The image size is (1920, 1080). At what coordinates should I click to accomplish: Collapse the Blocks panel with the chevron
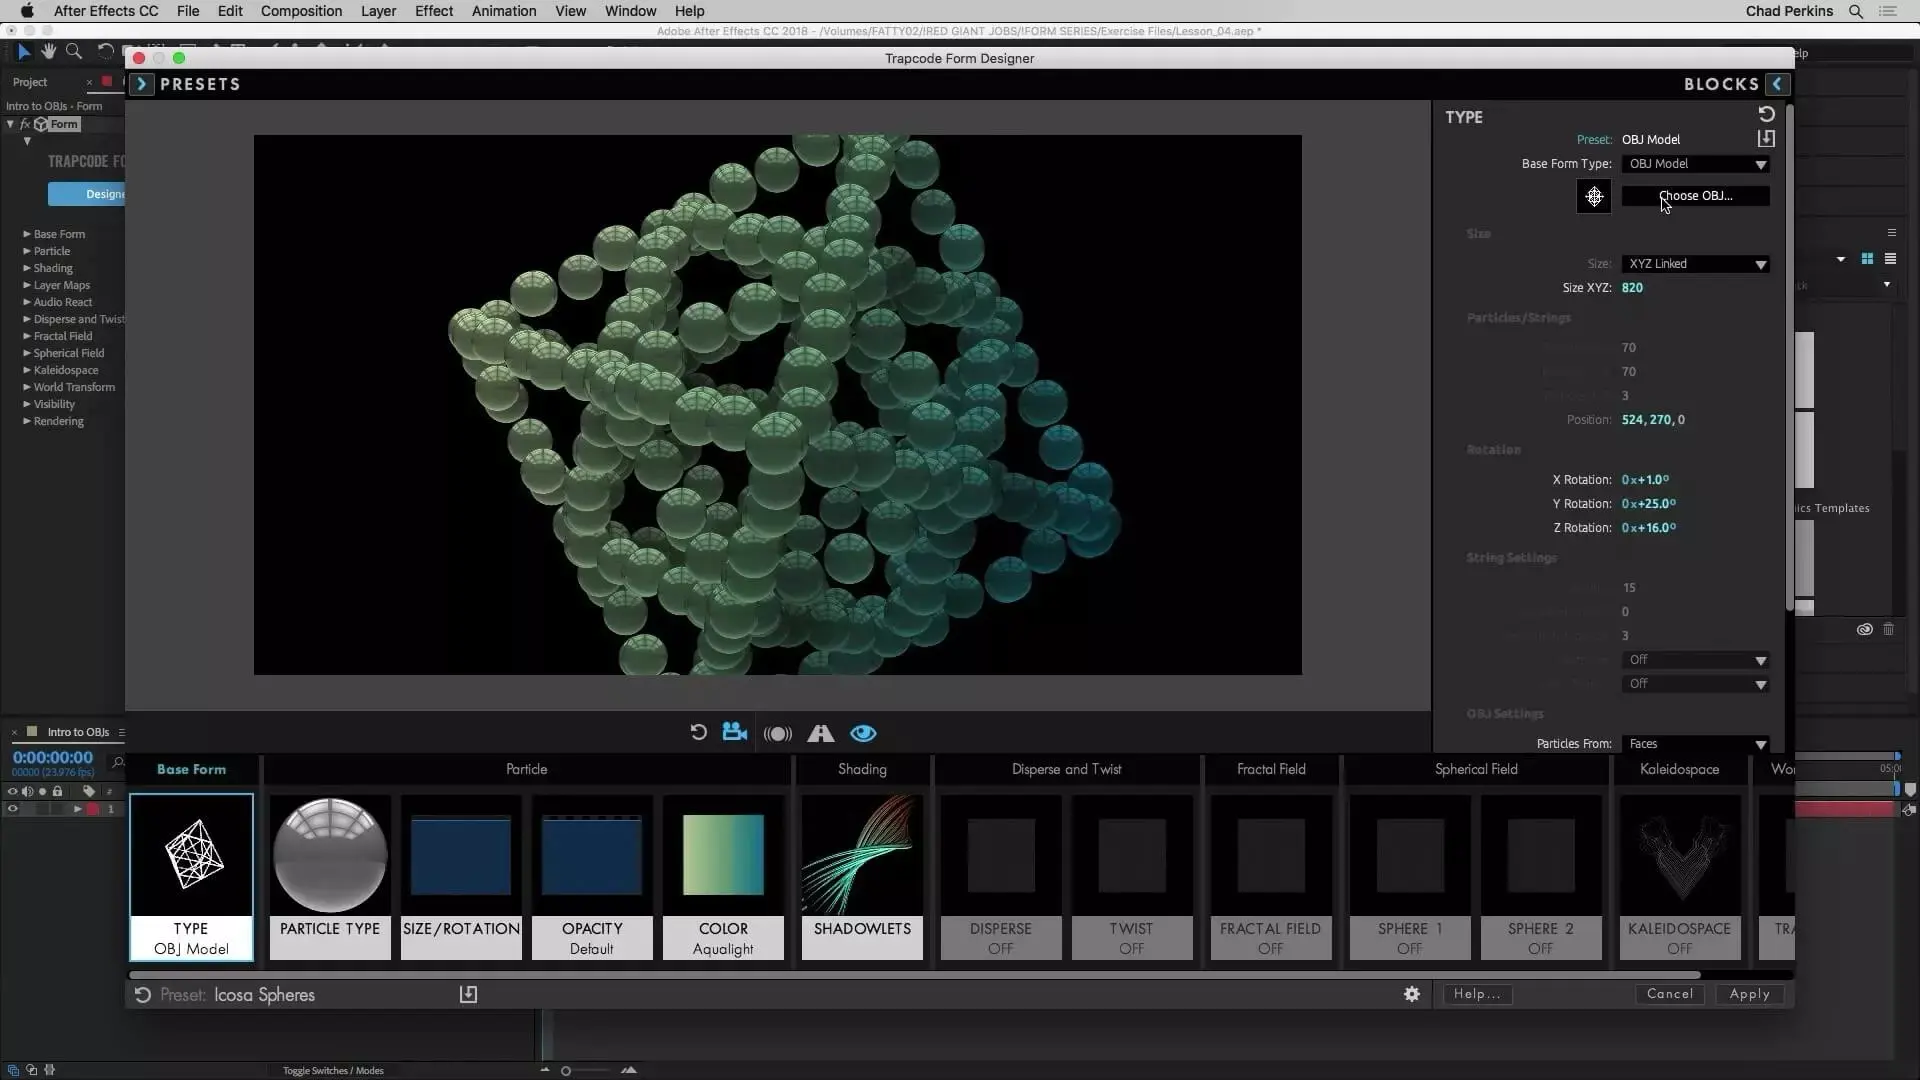(1777, 84)
